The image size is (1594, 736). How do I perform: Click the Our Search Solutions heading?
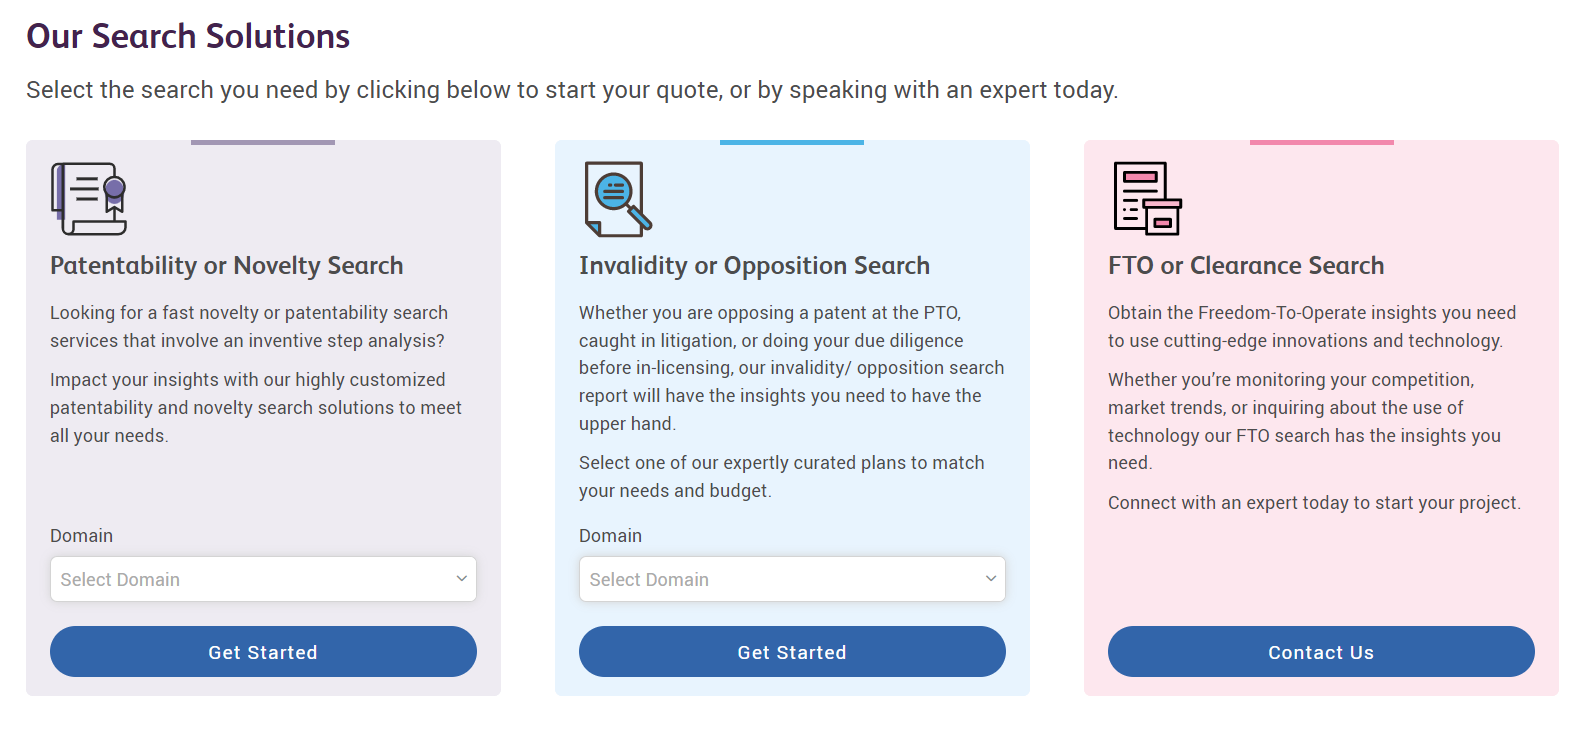pyautogui.click(x=188, y=37)
